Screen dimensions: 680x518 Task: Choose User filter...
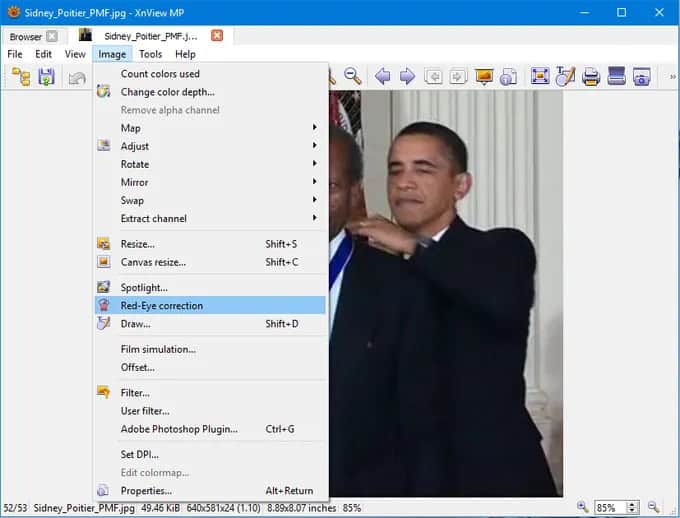[210, 411]
